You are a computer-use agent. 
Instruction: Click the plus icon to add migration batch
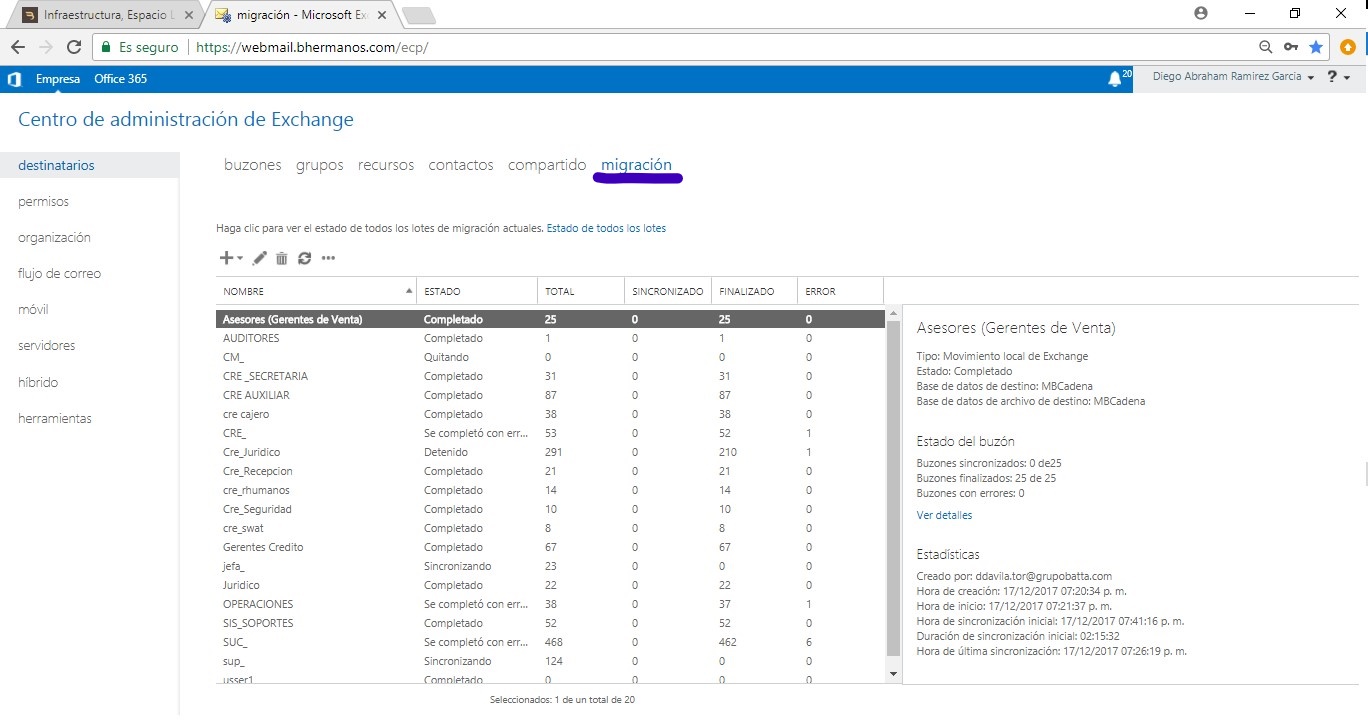pos(226,258)
